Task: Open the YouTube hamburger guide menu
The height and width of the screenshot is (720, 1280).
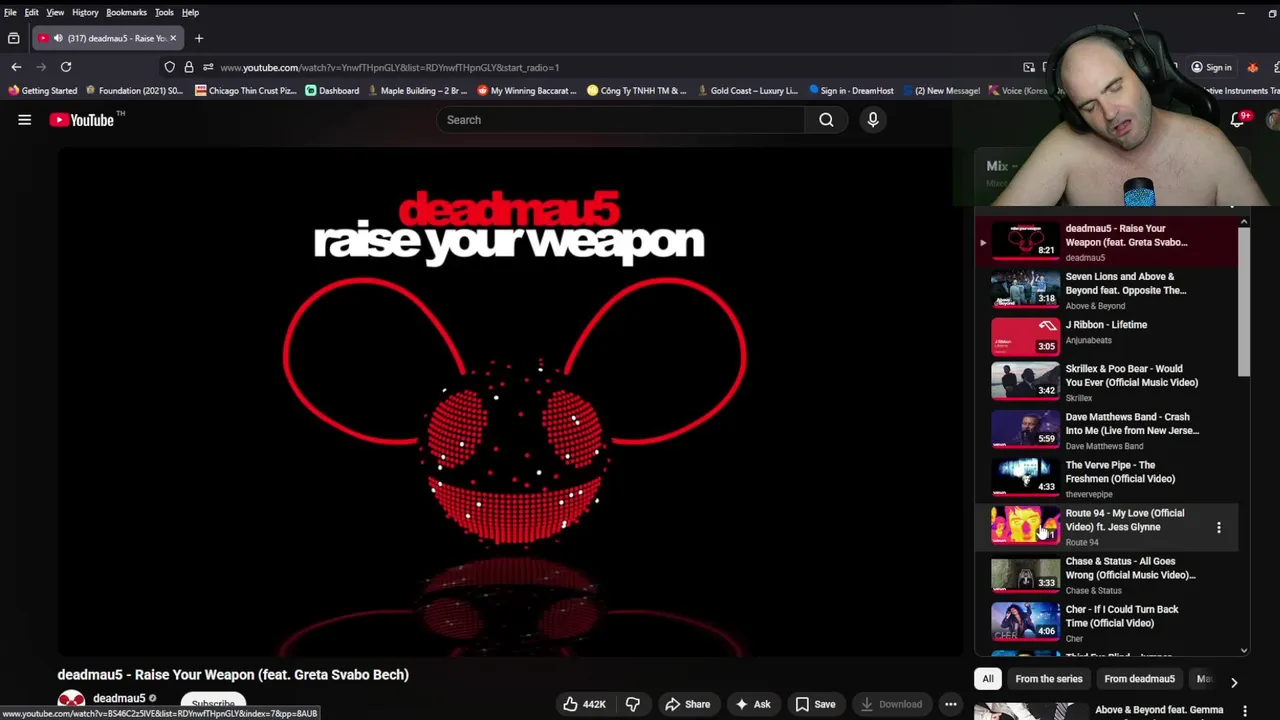Action: (x=25, y=120)
